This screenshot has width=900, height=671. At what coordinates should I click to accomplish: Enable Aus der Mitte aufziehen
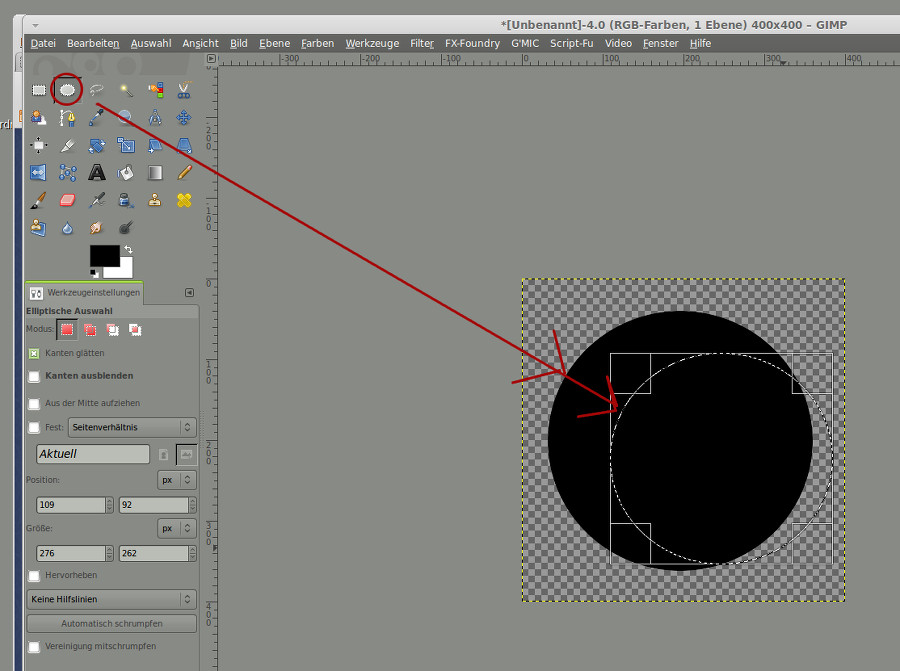coord(34,403)
